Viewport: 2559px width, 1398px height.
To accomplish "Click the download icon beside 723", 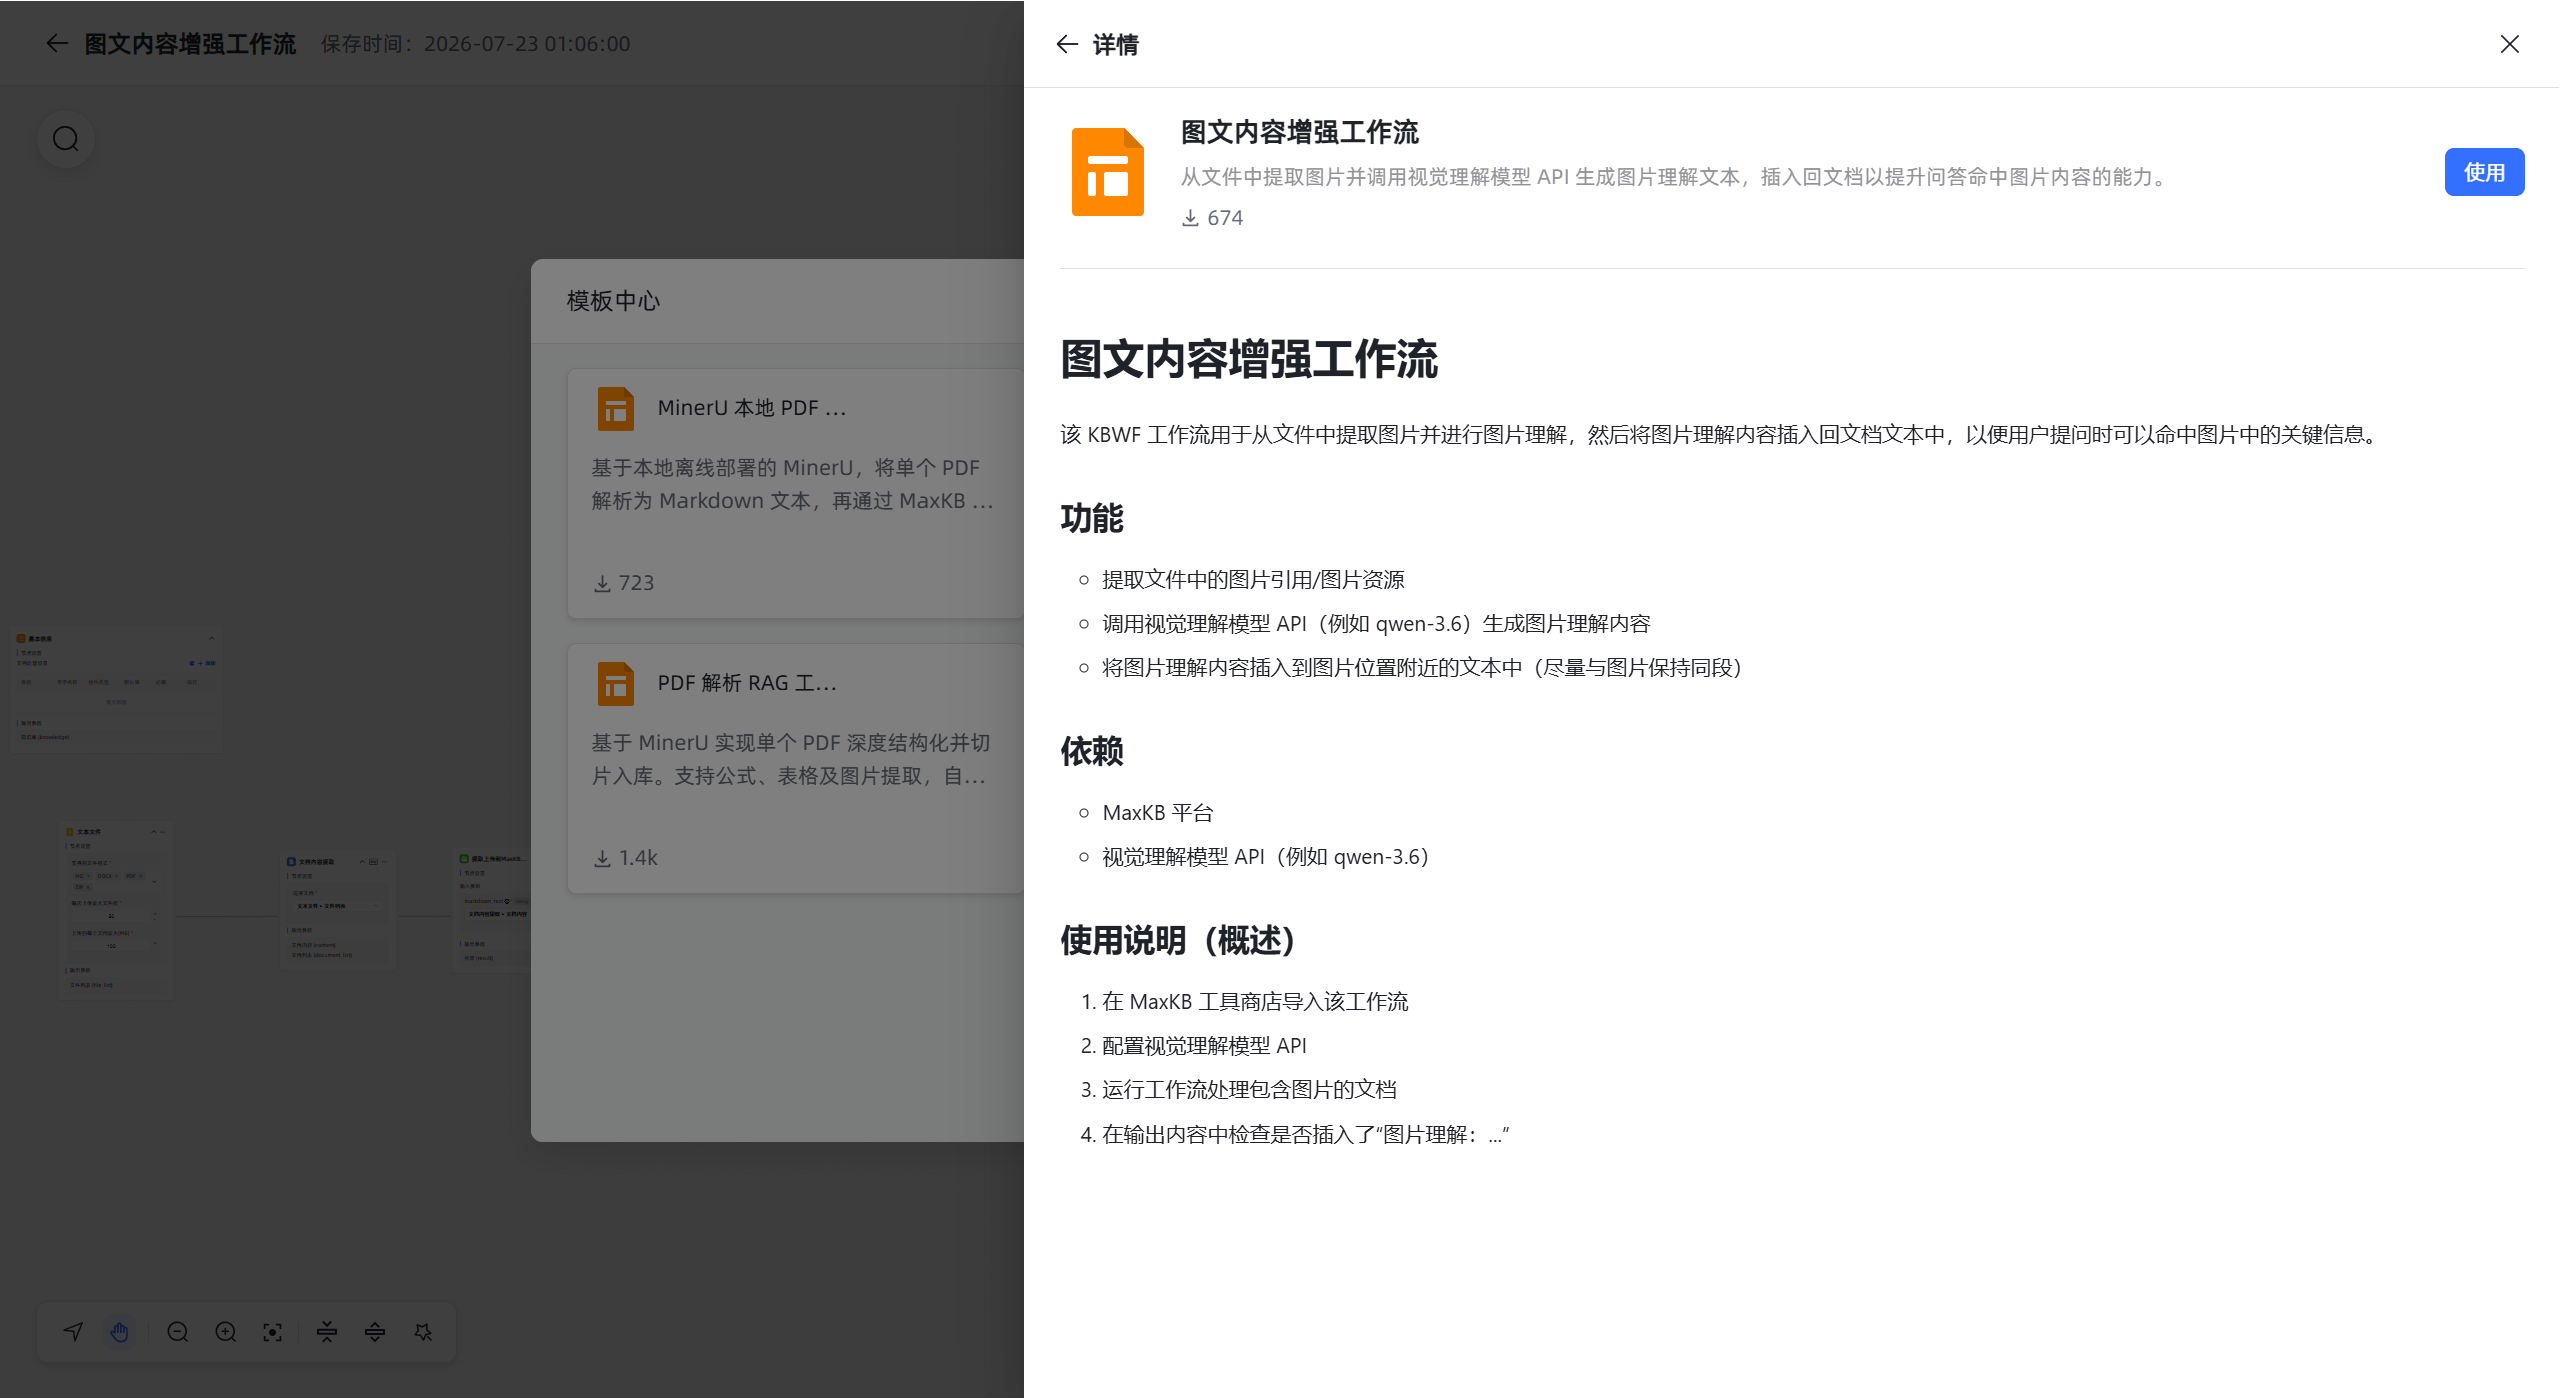I will [602, 583].
